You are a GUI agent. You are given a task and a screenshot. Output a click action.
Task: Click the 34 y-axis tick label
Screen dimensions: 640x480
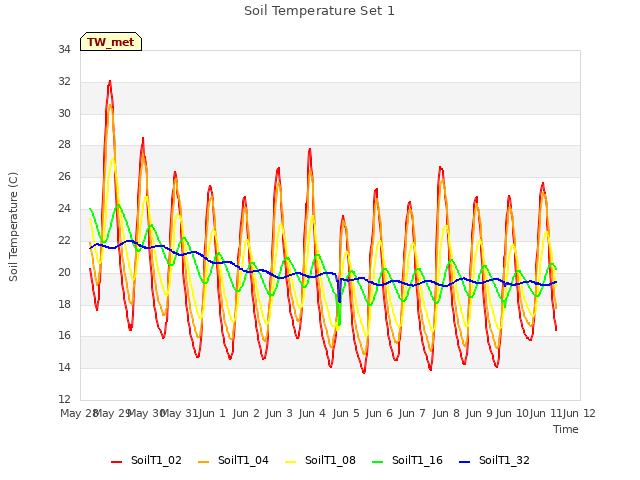tap(64, 50)
